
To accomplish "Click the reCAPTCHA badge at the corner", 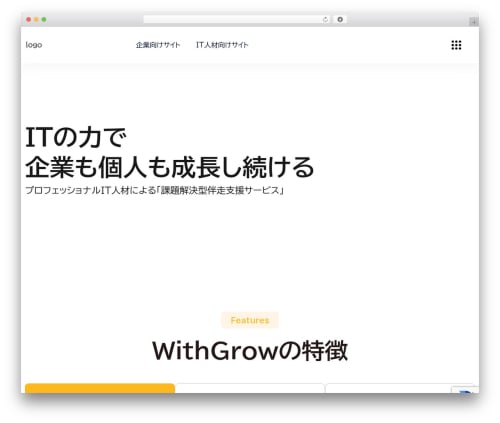I will pos(465,390).
